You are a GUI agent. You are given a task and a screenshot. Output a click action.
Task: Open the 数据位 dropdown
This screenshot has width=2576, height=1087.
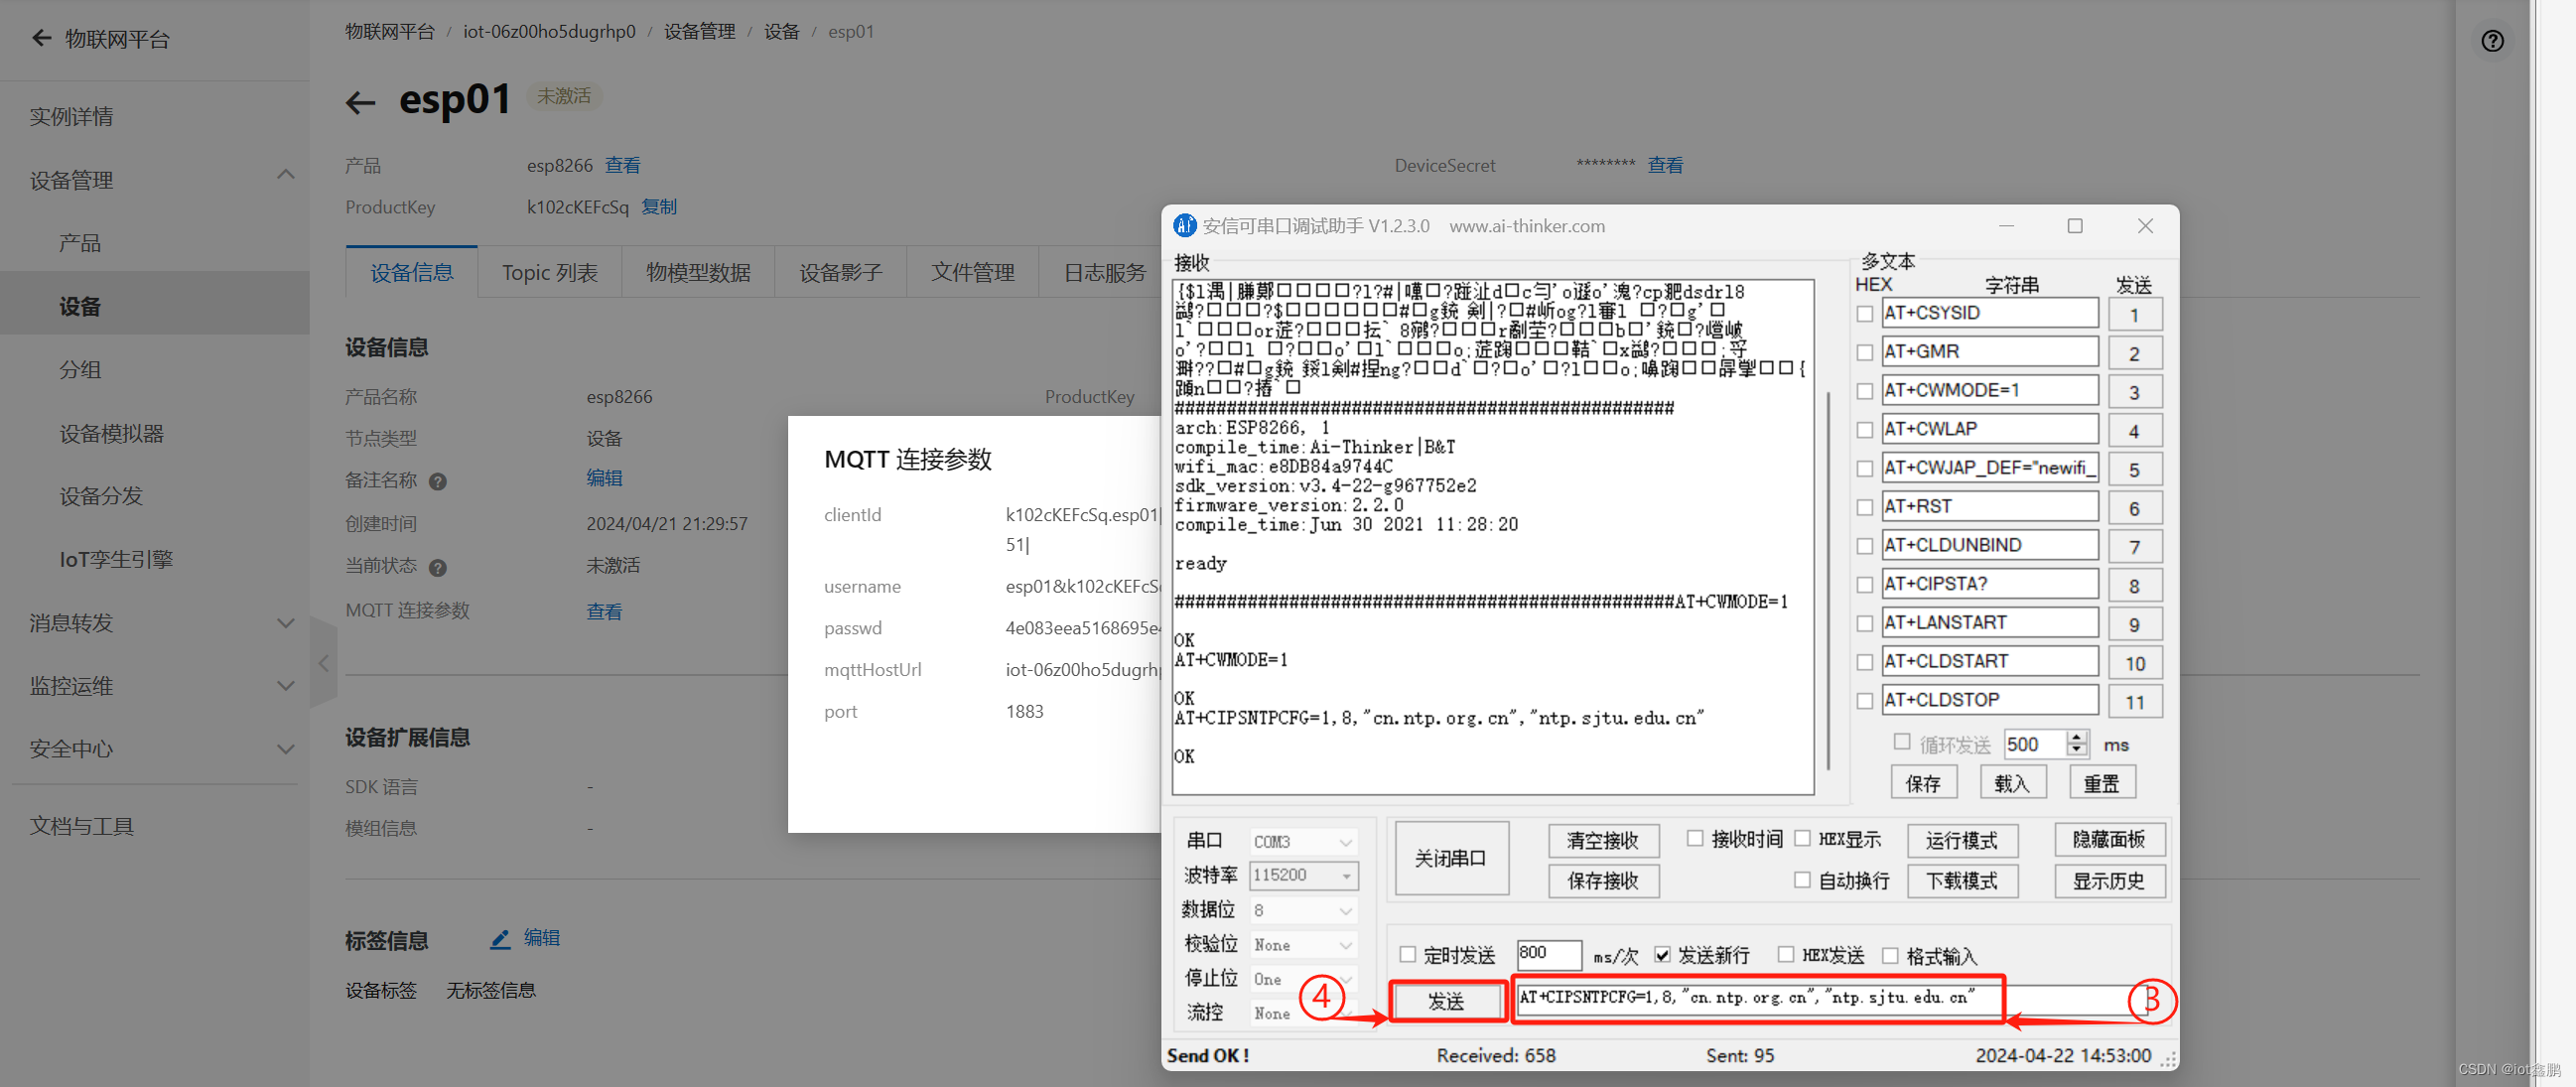click(x=1303, y=910)
